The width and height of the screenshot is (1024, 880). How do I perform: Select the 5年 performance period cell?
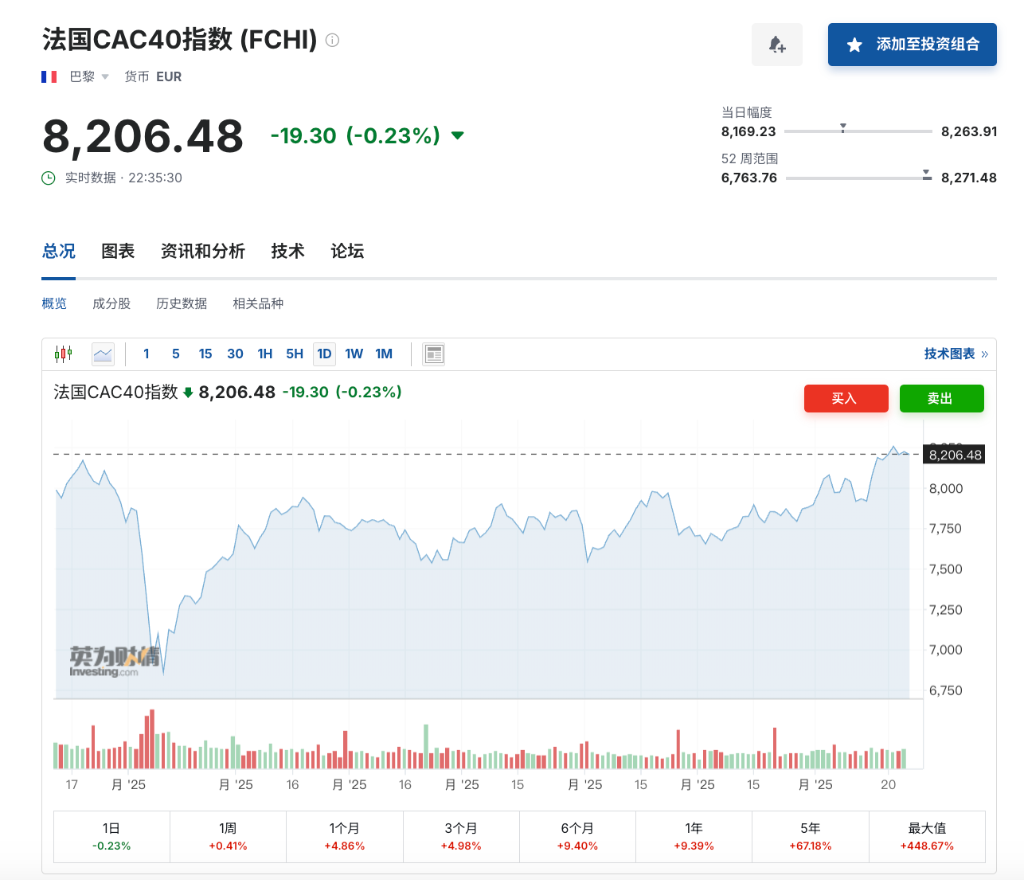(810, 836)
